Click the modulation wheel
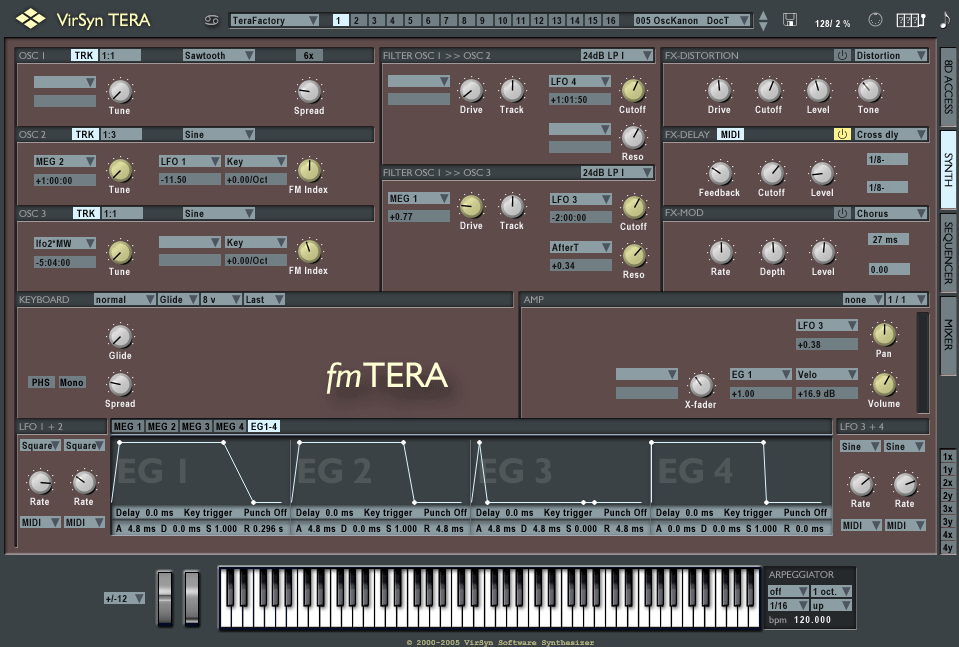The width and height of the screenshot is (959, 647). [x=192, y=597]
